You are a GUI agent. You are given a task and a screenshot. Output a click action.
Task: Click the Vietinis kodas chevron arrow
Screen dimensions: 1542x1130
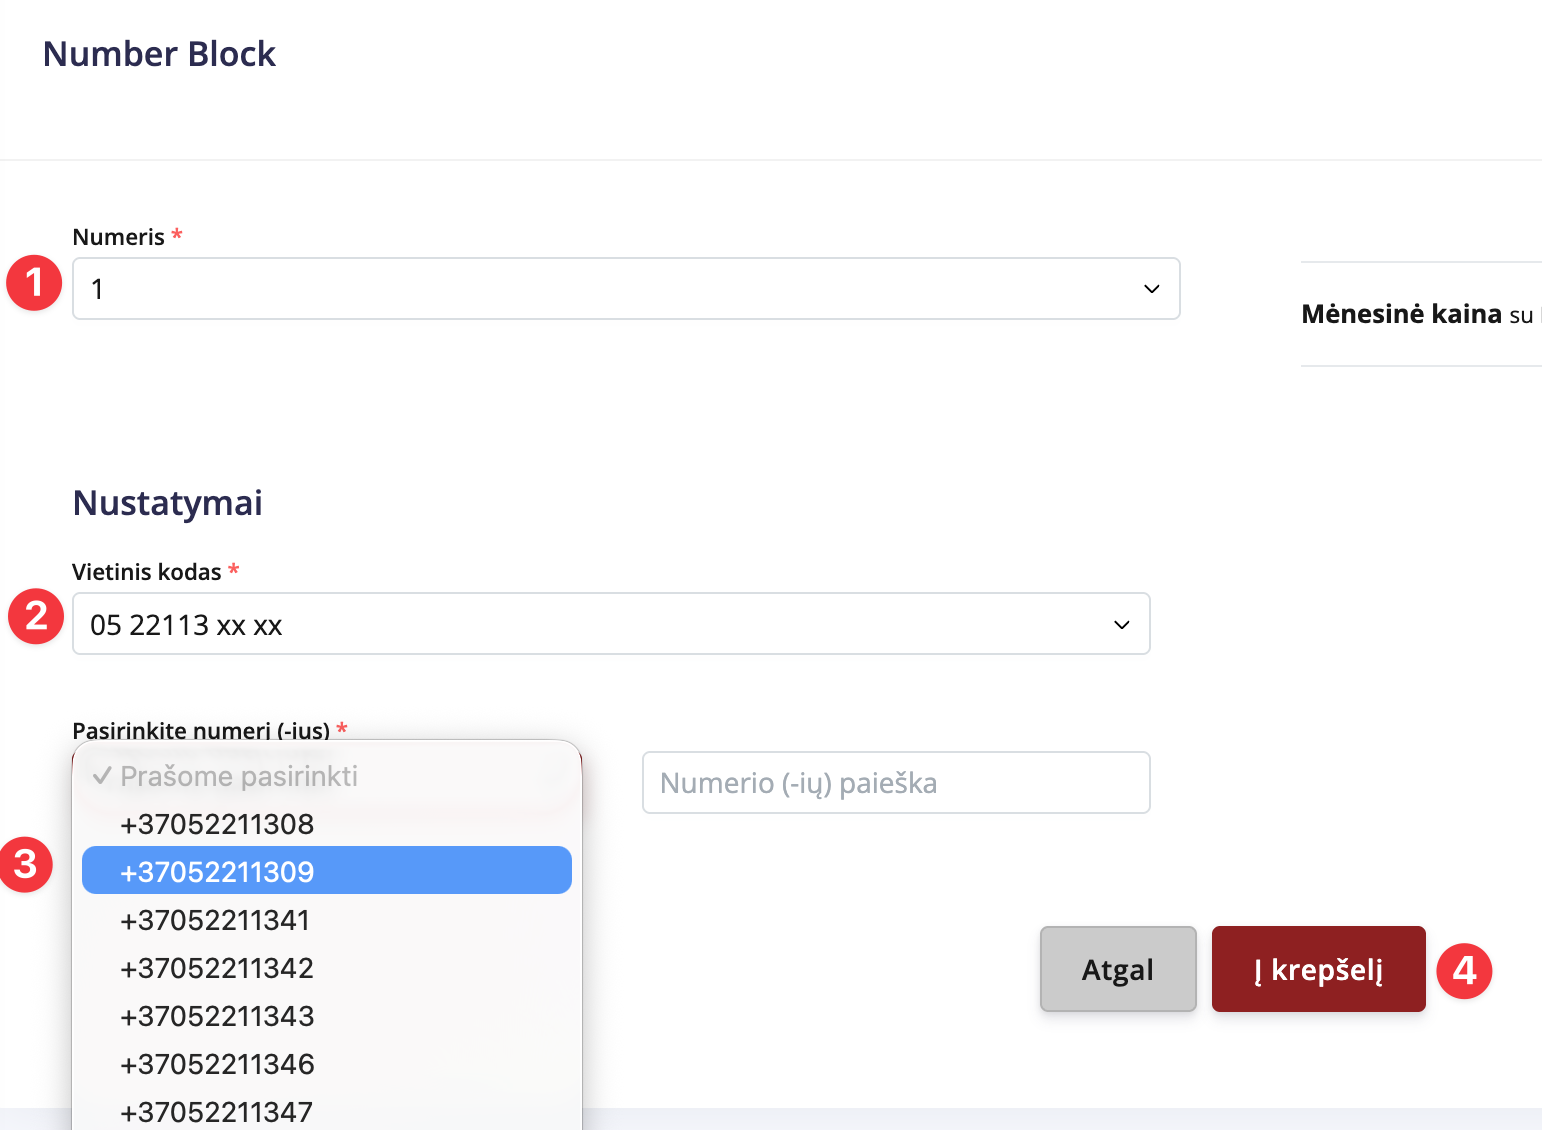click(x=1122, y=625)
